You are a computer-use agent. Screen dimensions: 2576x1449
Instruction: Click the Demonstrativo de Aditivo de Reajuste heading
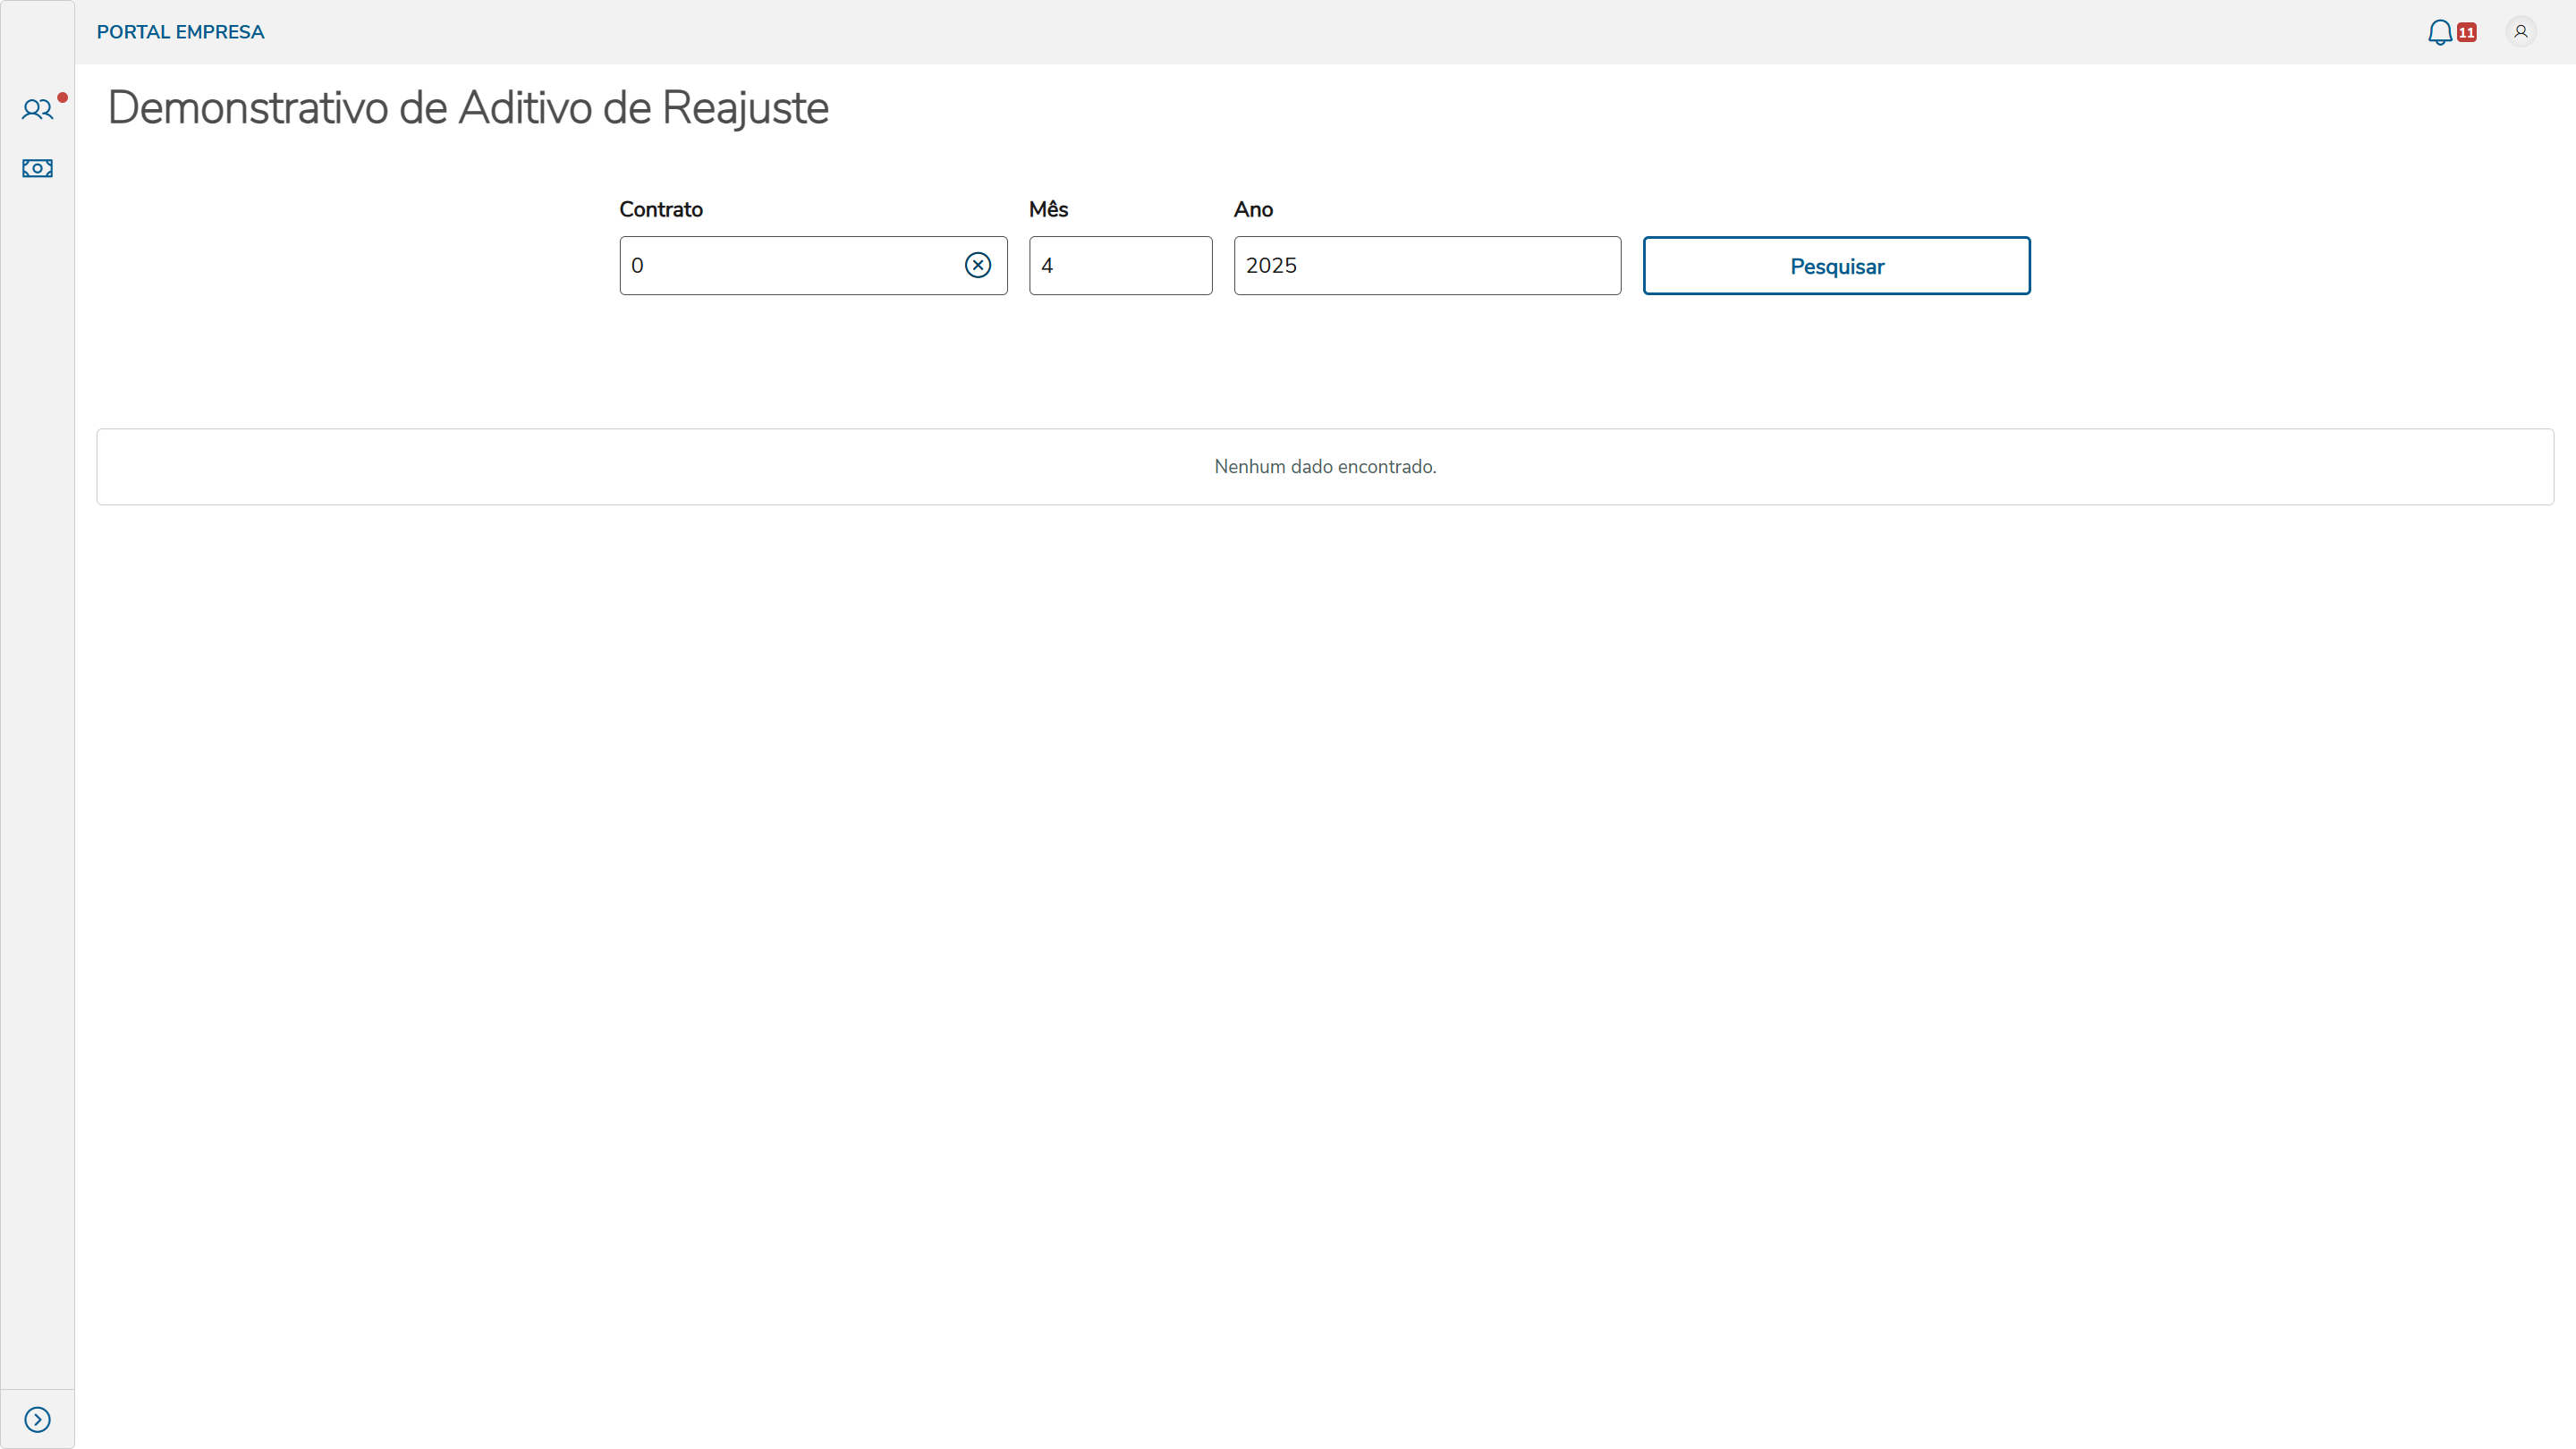(x=468, y=108)
